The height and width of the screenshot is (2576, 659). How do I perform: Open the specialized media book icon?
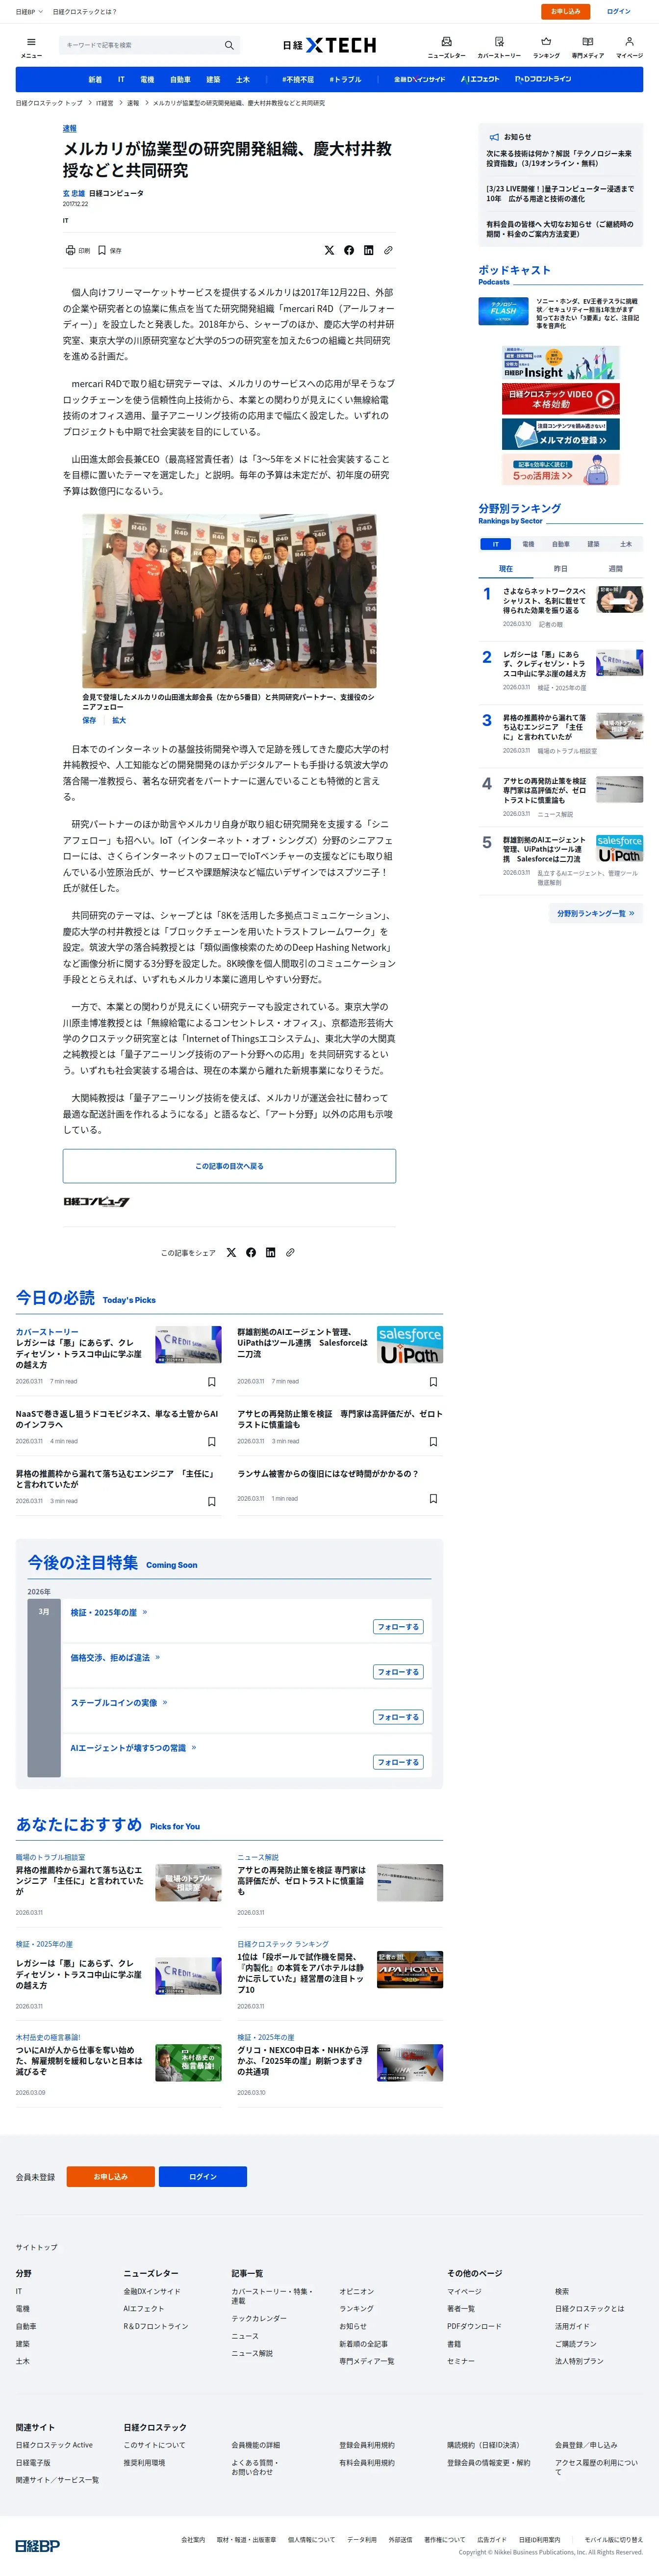tap(587, 42)
